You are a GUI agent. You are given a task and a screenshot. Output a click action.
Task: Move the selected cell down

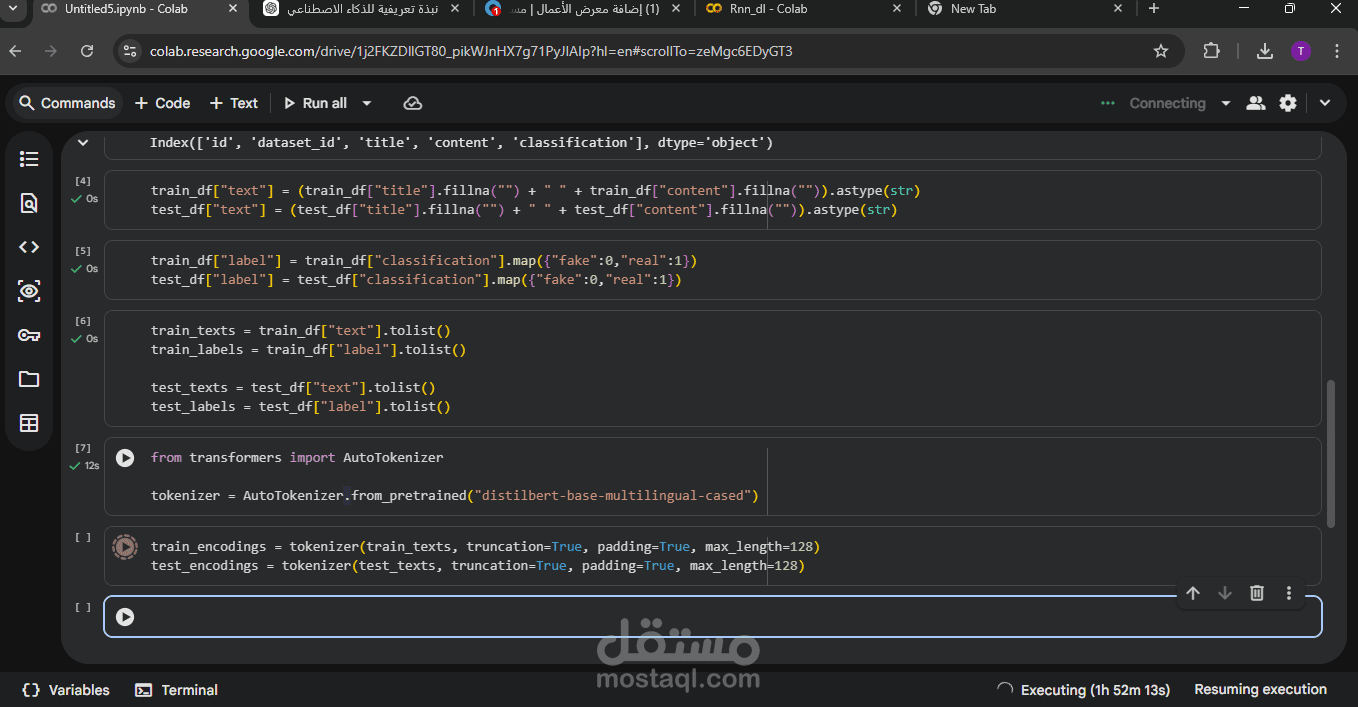pos(1225,593)
